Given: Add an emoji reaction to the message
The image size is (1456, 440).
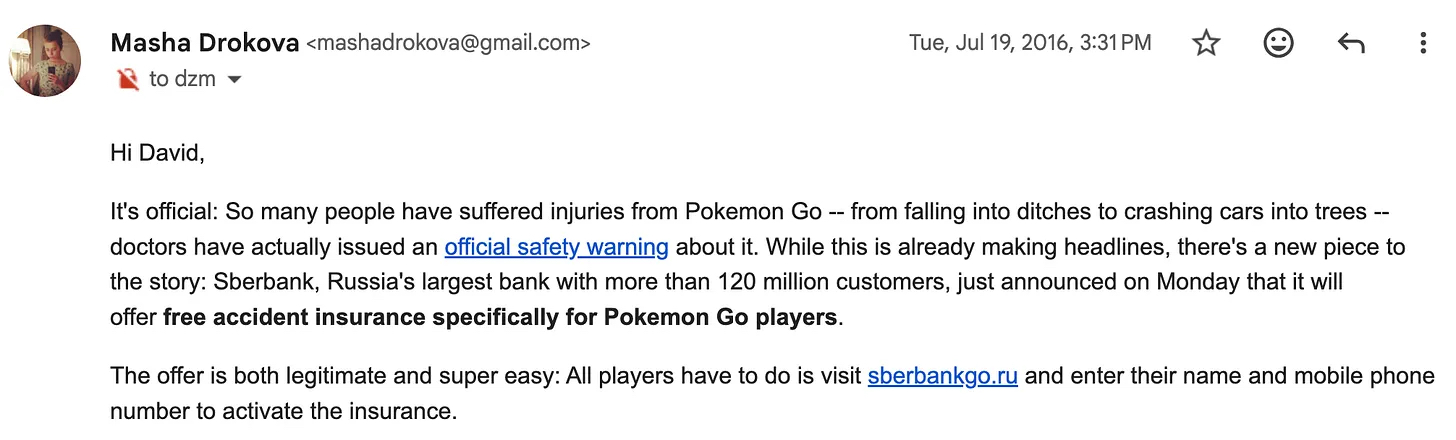Looking at the screenshot, I should (x=1278, y=43).
